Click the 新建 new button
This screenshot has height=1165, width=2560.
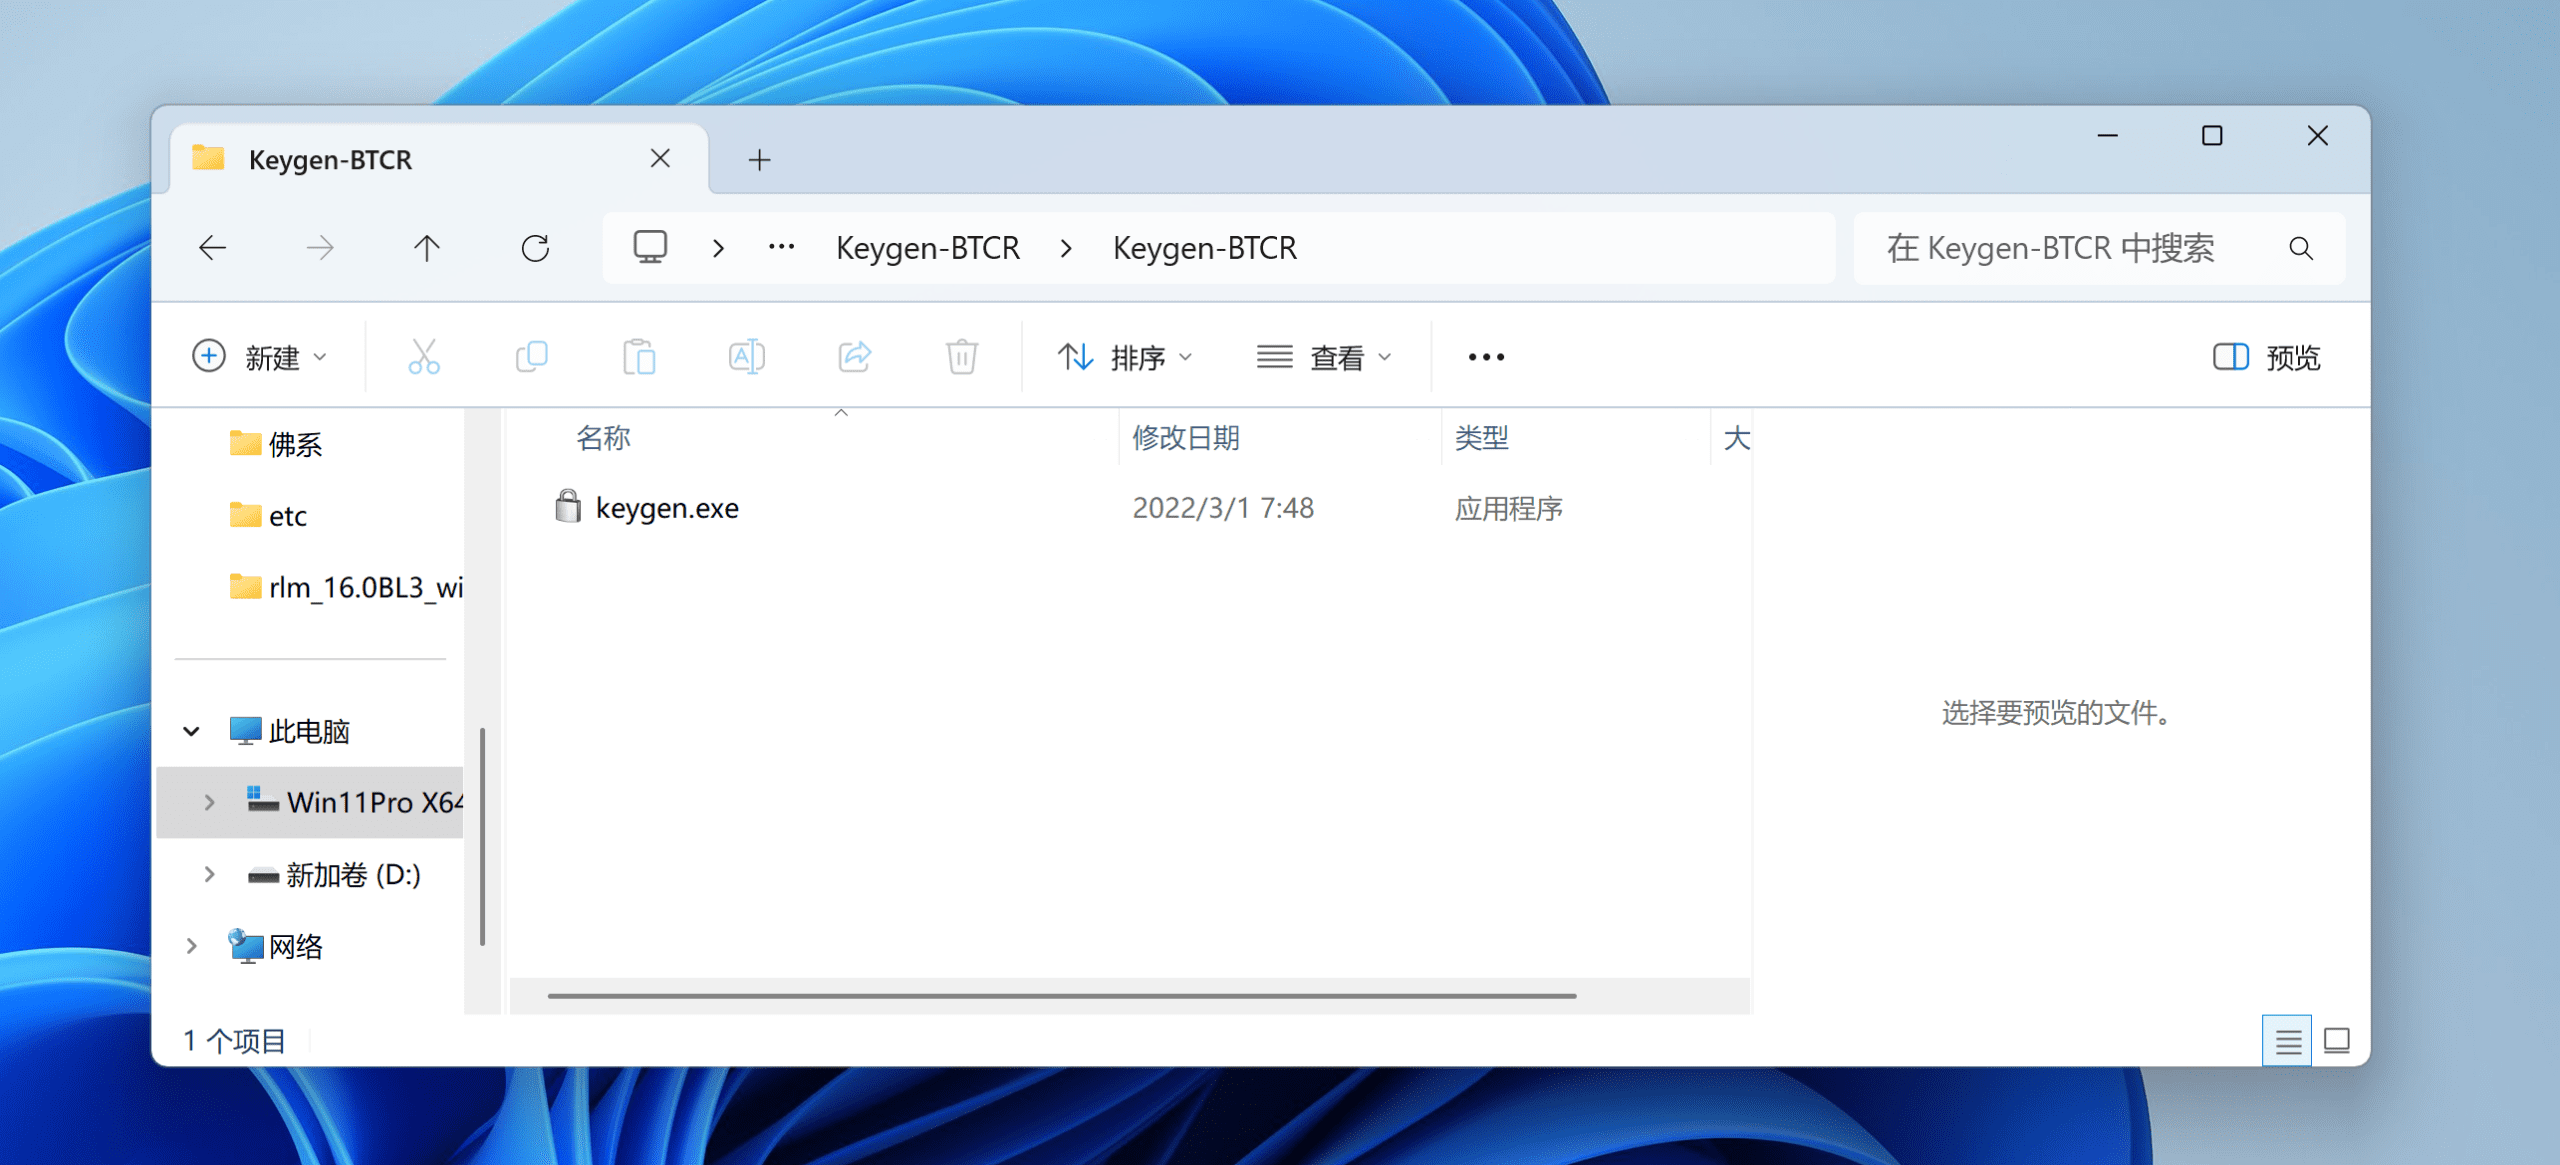pyautogui.click(x=260, y=357)
